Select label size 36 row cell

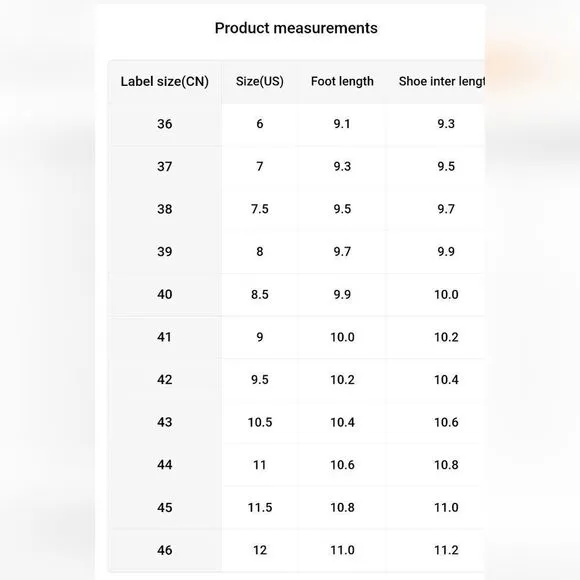[165, 124]
